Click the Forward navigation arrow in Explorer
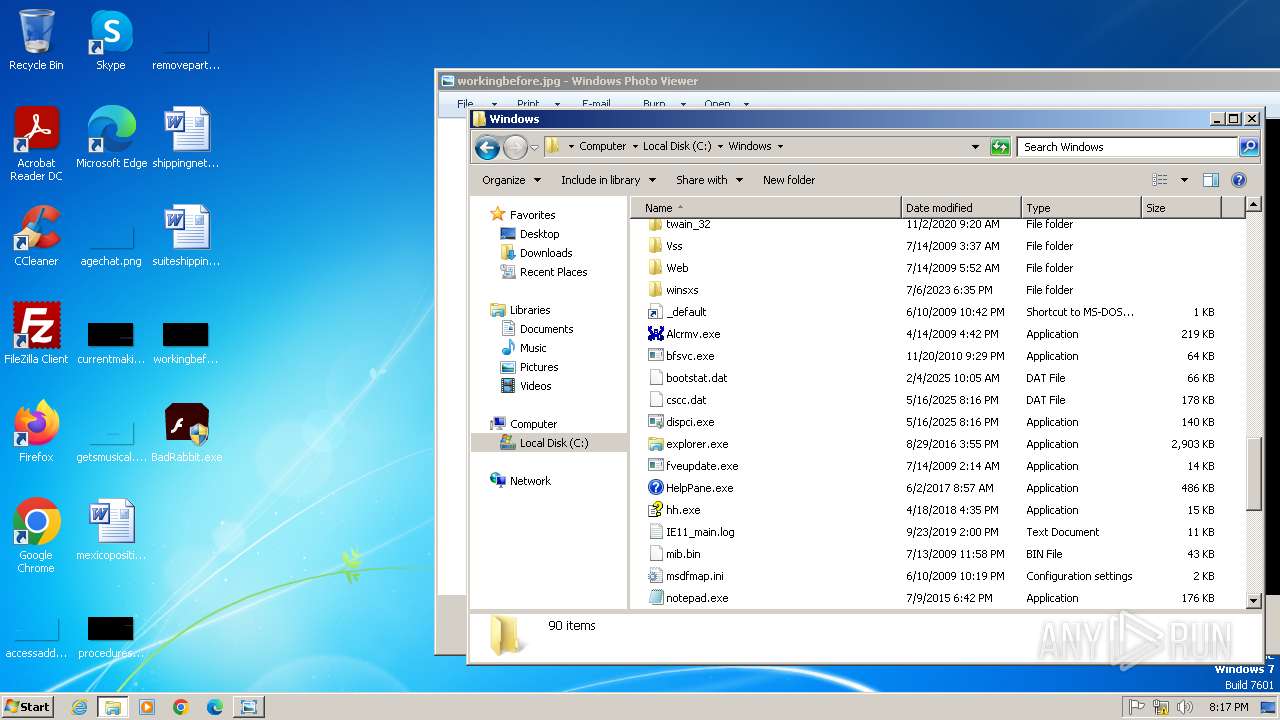The image size is (1280, 720). (515, 147)
